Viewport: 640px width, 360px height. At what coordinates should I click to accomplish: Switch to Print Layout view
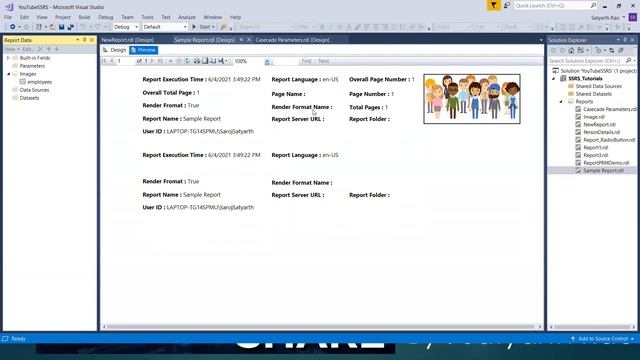(x=205, y=61)
